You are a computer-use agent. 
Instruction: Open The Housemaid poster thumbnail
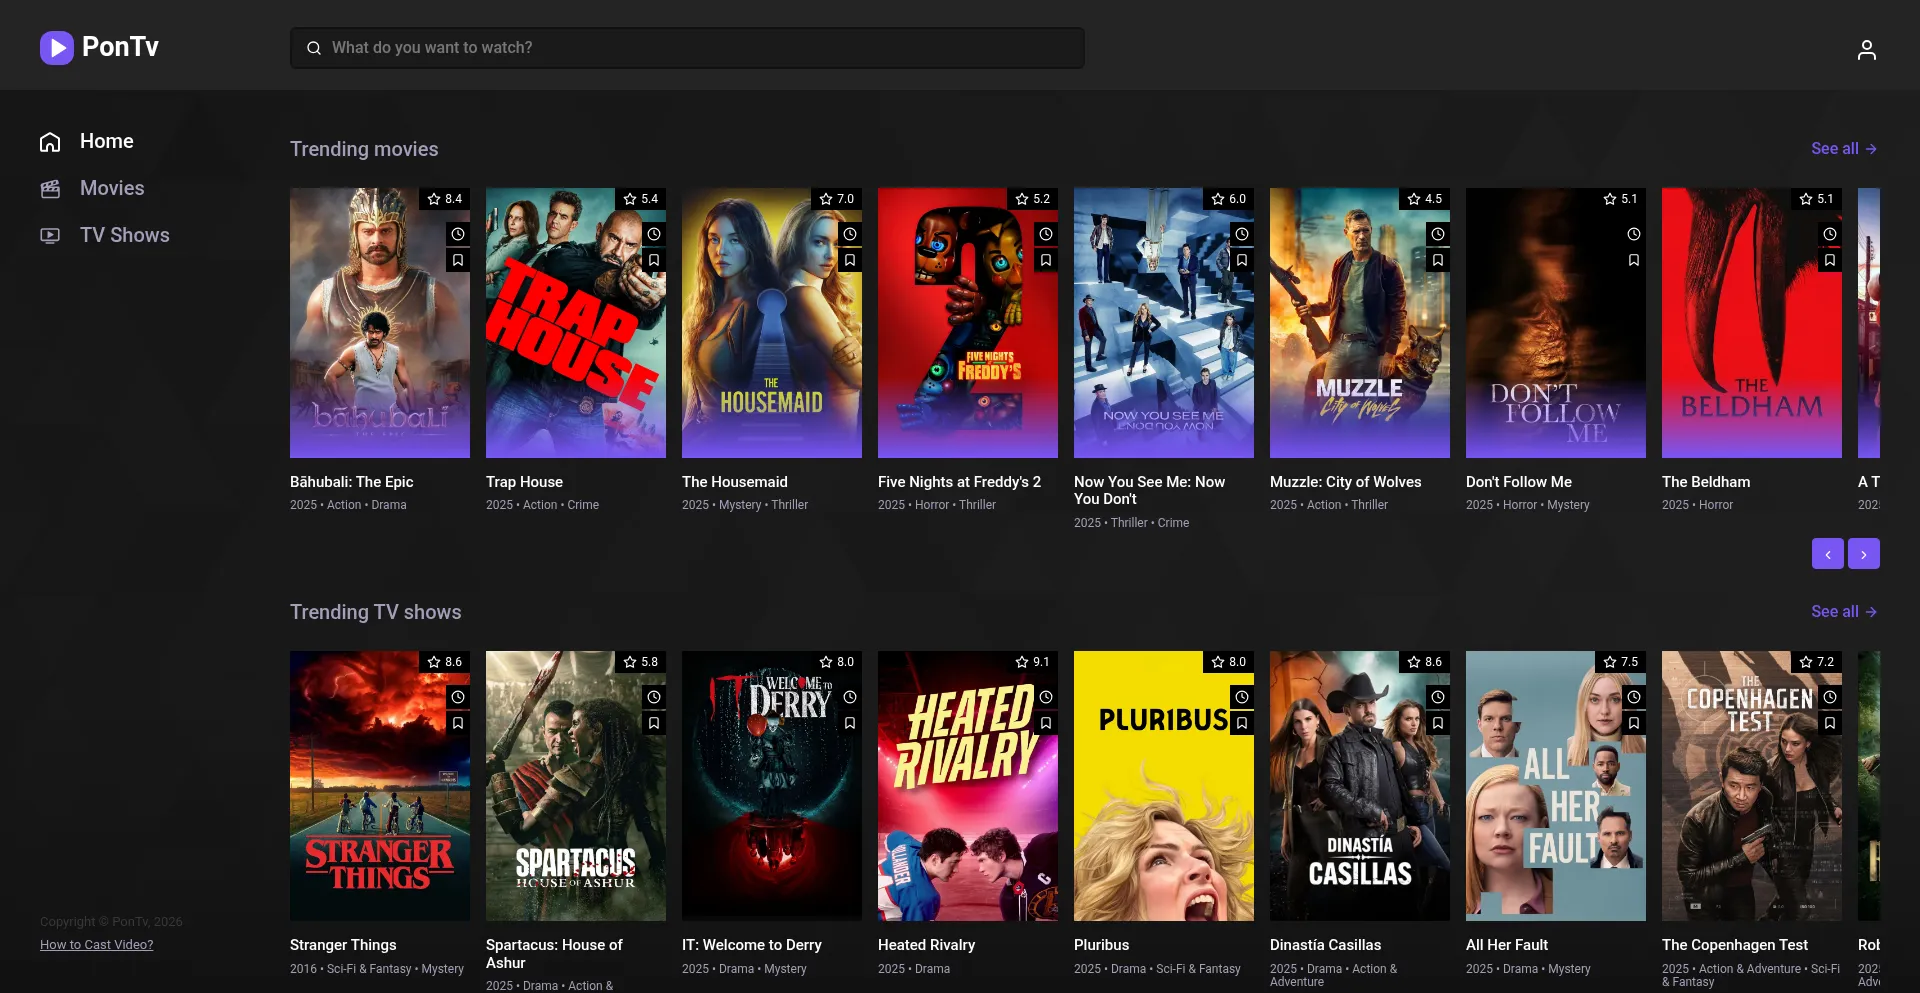(x=772, y=323)
